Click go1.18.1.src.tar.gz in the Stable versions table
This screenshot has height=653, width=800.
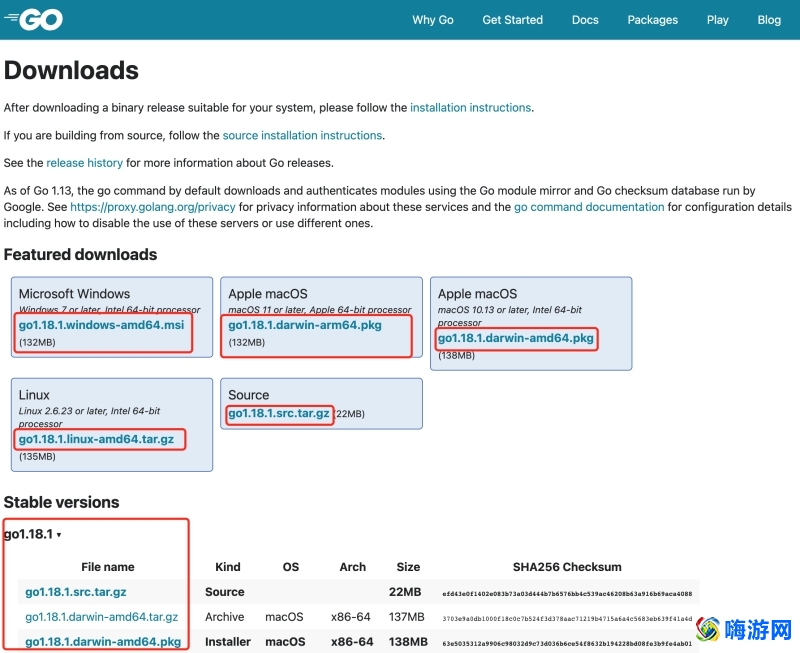click(76, 592)
